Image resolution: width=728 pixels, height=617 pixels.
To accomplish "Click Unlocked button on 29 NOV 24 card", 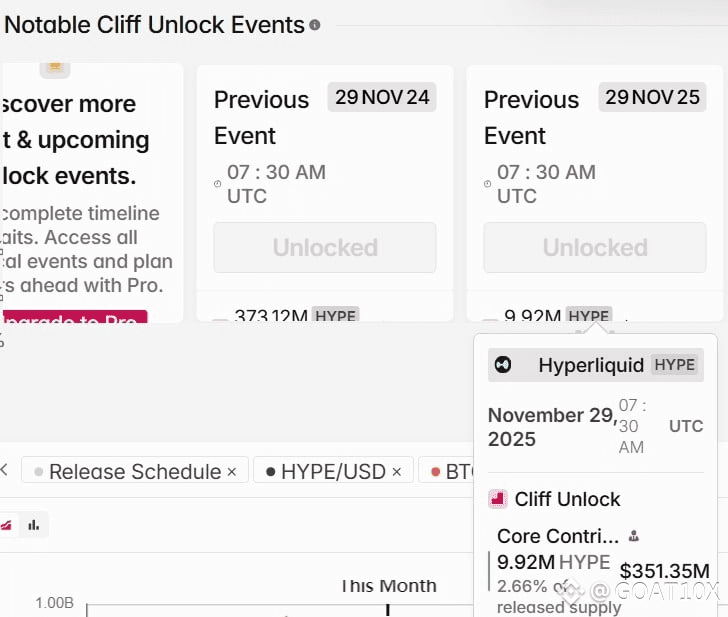I will (325, 247).
